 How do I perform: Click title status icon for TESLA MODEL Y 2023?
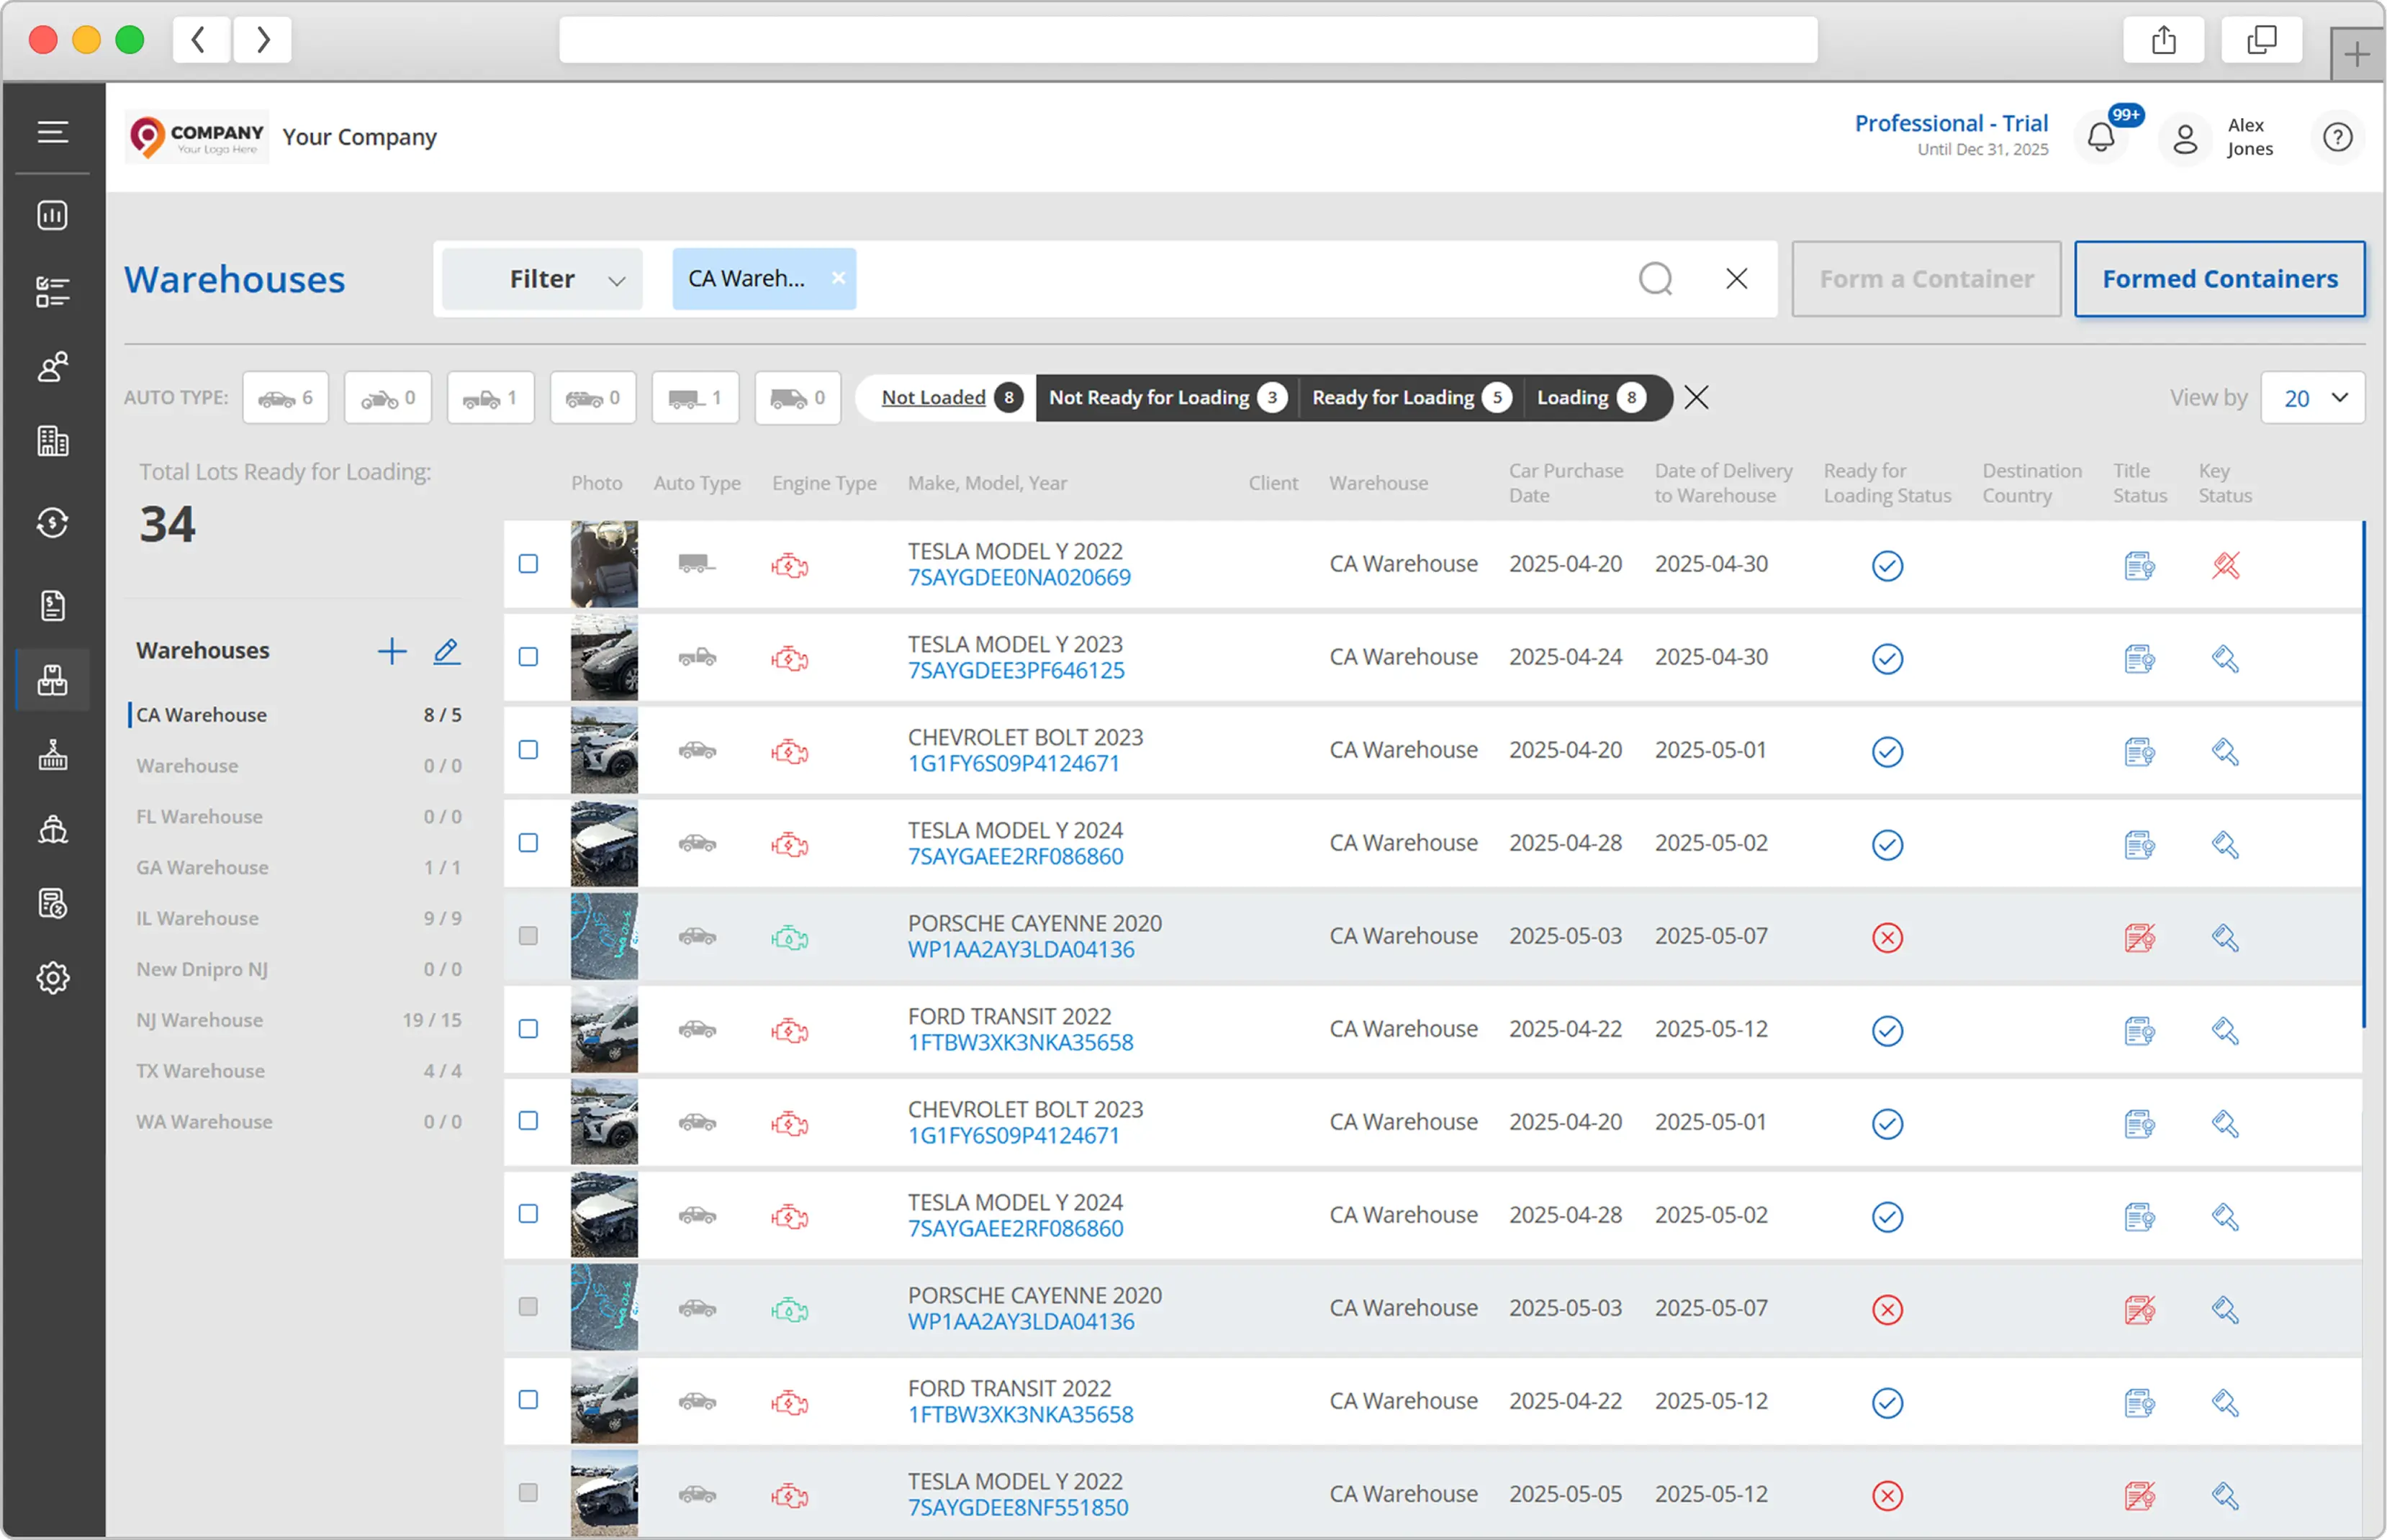tap(2140, 659)
